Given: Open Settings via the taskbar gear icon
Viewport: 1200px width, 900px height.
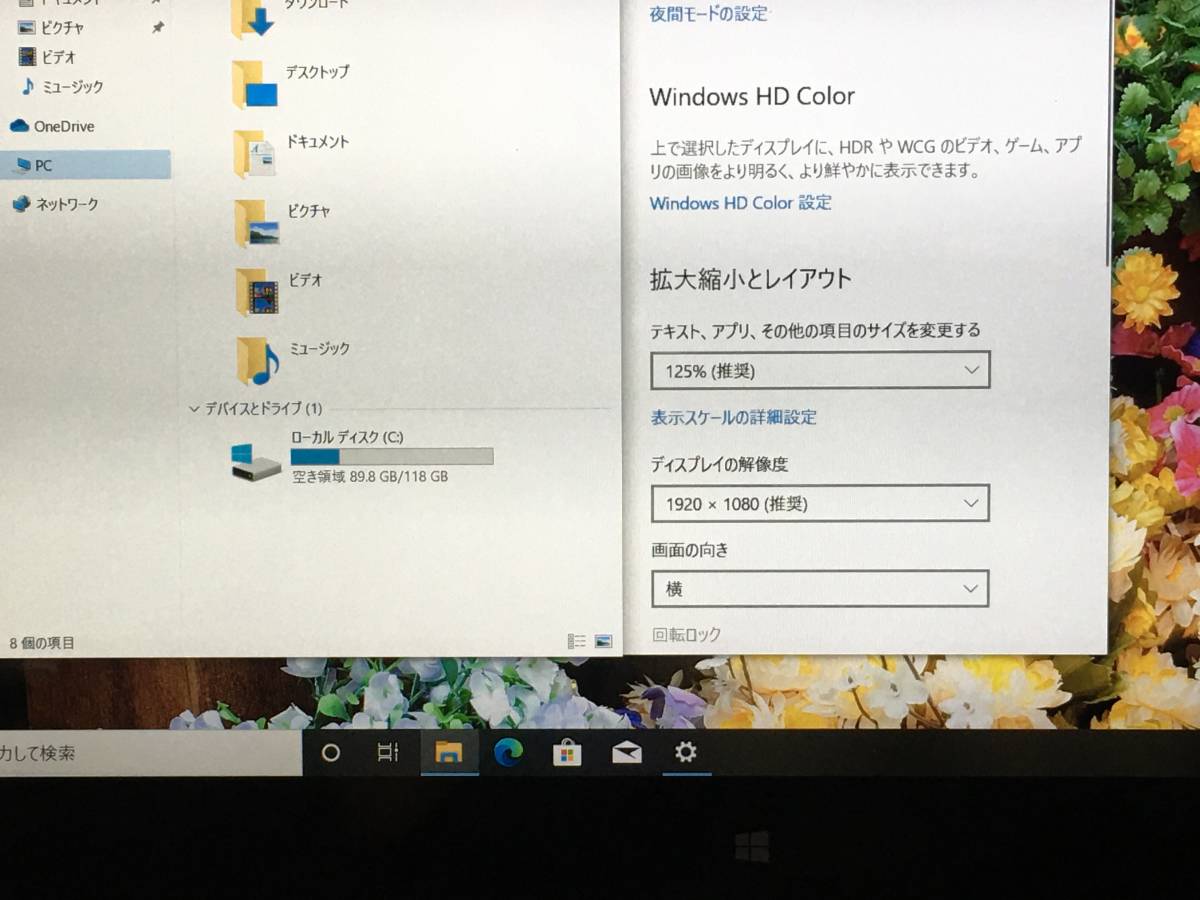Looking at the screenshot, I should point(686,753).
